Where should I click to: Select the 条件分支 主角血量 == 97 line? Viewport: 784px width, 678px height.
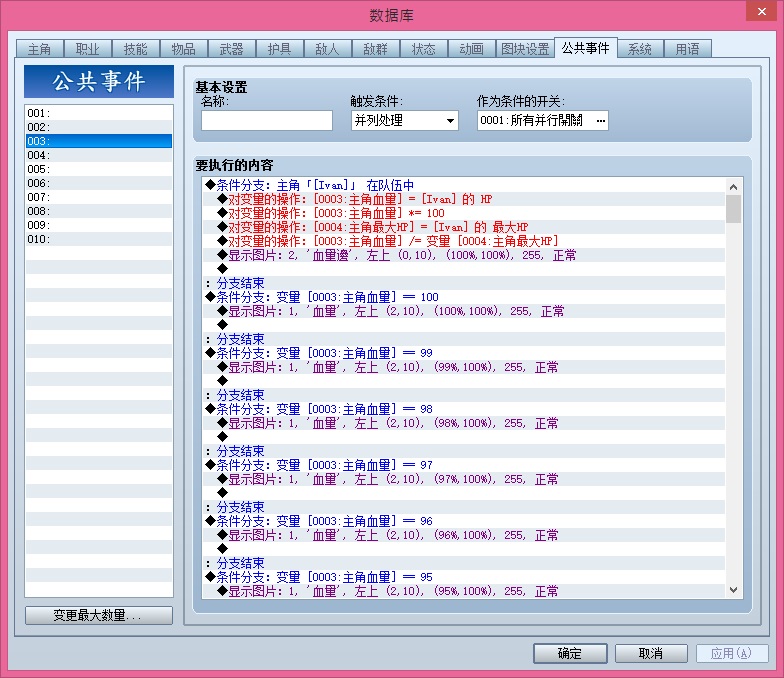pyautogui.click(x=464, y=465)
